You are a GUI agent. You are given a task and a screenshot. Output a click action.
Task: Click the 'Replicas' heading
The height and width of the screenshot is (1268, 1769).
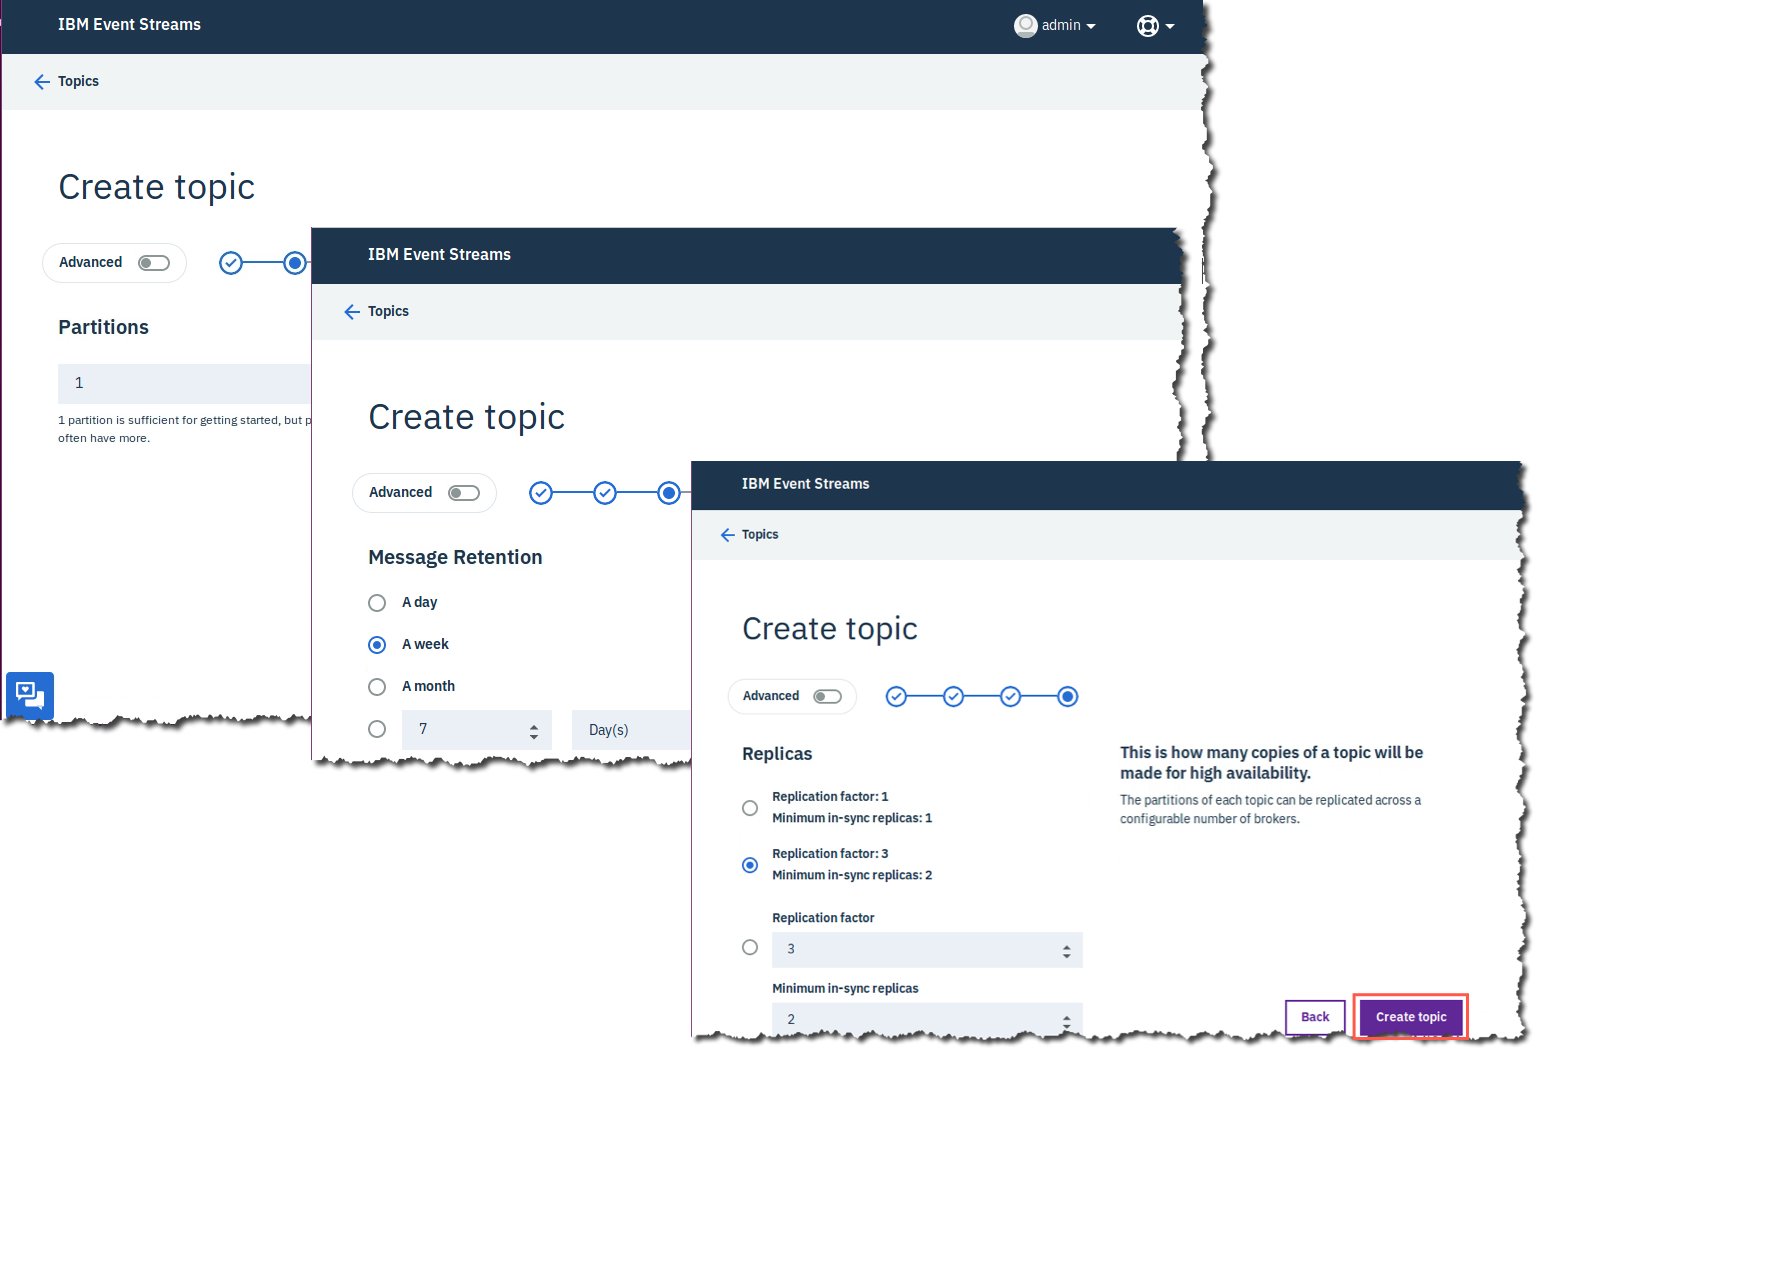tap(777, 754)
